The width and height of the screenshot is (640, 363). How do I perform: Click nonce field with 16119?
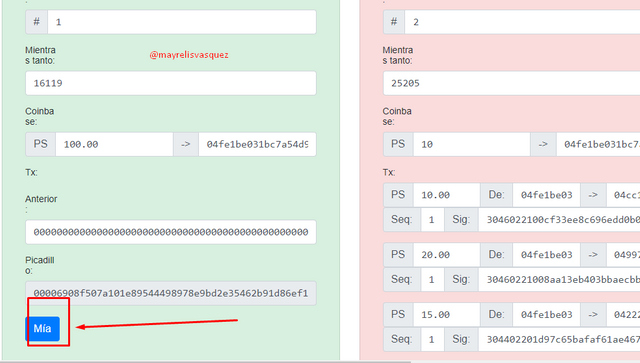coord(171,83)
